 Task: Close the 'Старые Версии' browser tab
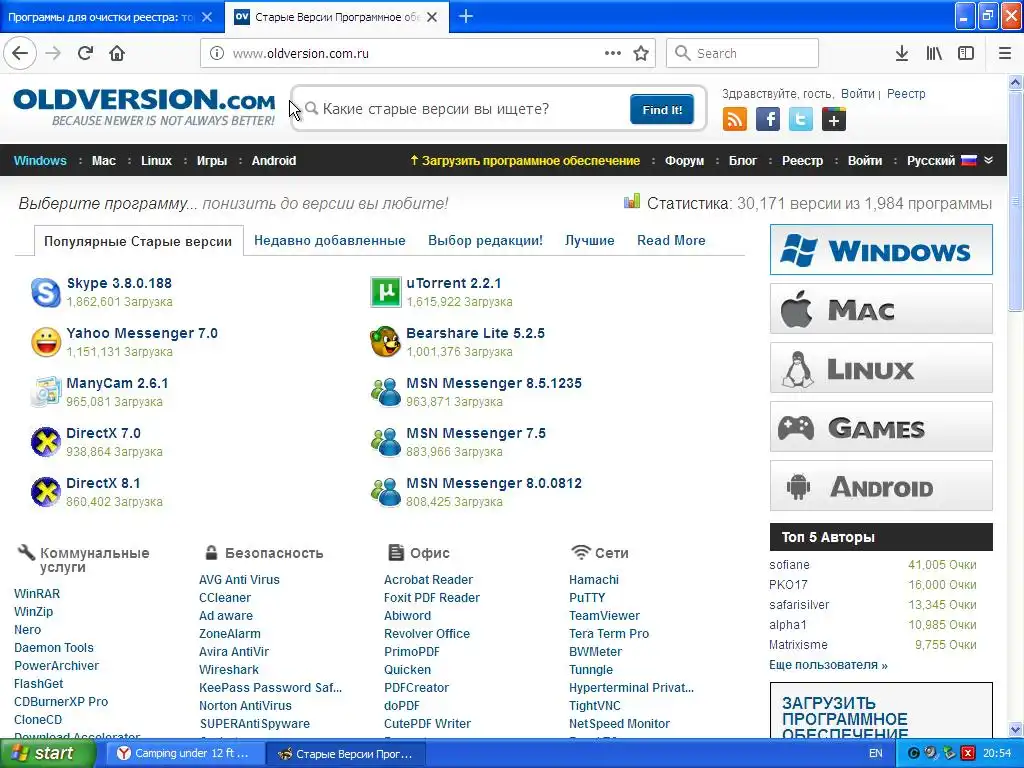(x=432, y=17)
